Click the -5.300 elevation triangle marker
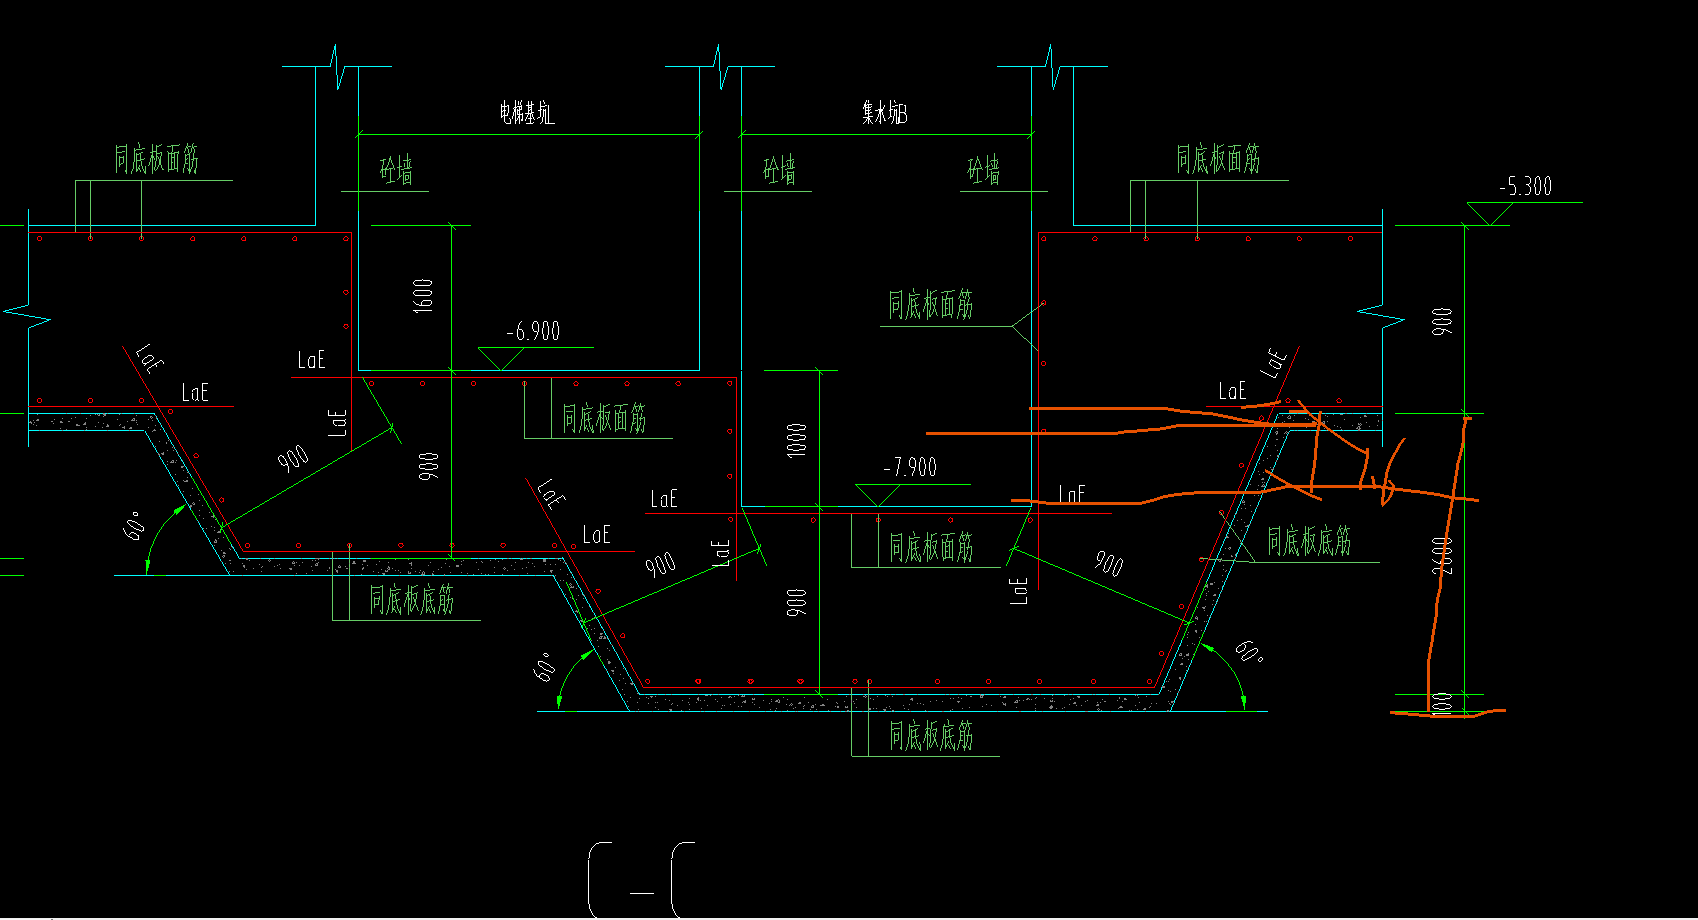 tap(1489, 213)
